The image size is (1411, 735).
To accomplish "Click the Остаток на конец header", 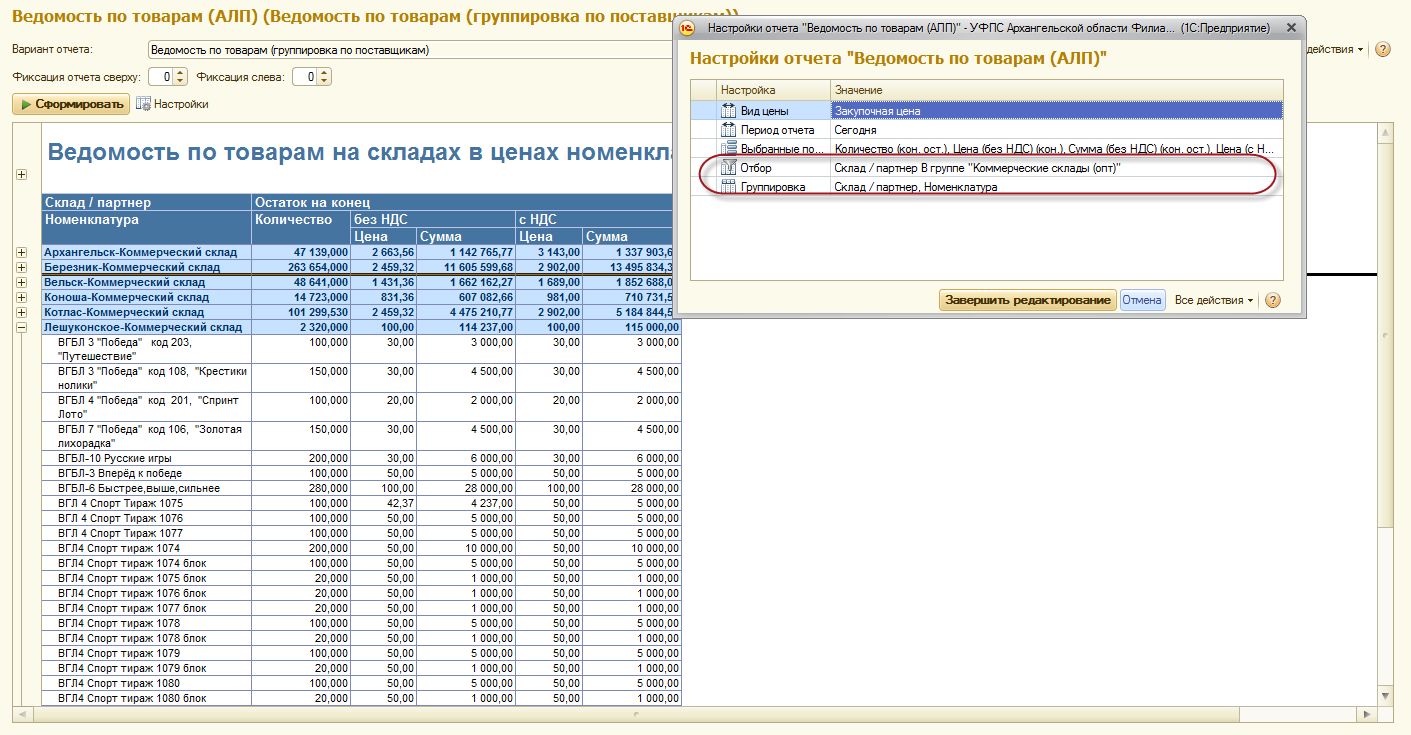I will 466,202.
